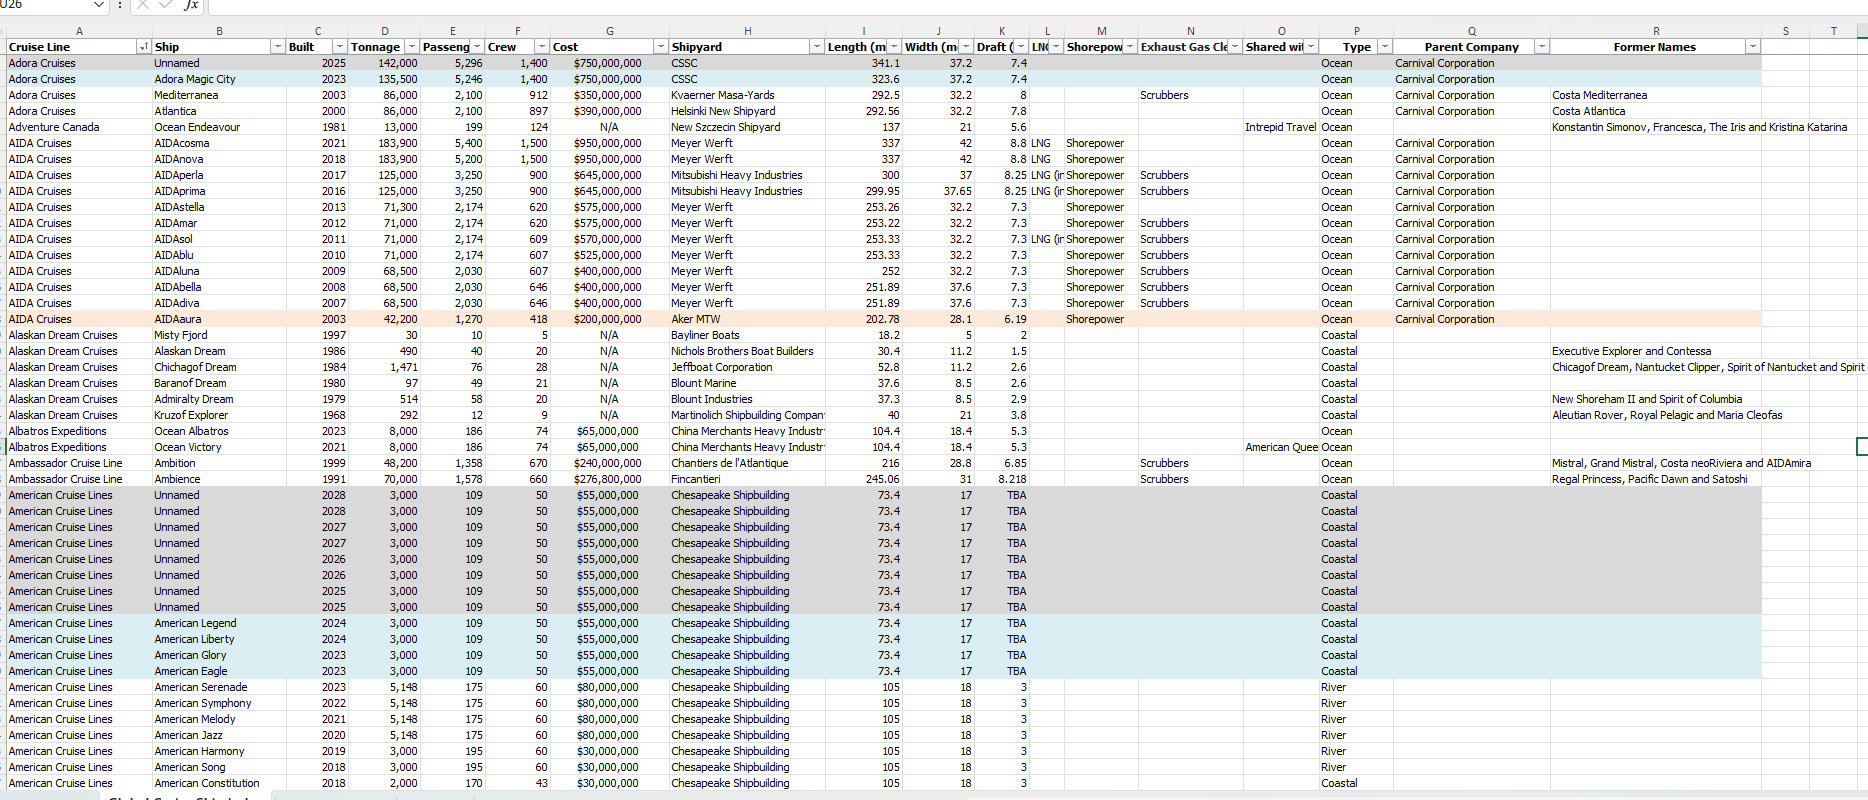
Task: Select the Chantiers de l'Atlantique cell
Action: [x=747, y=463]
